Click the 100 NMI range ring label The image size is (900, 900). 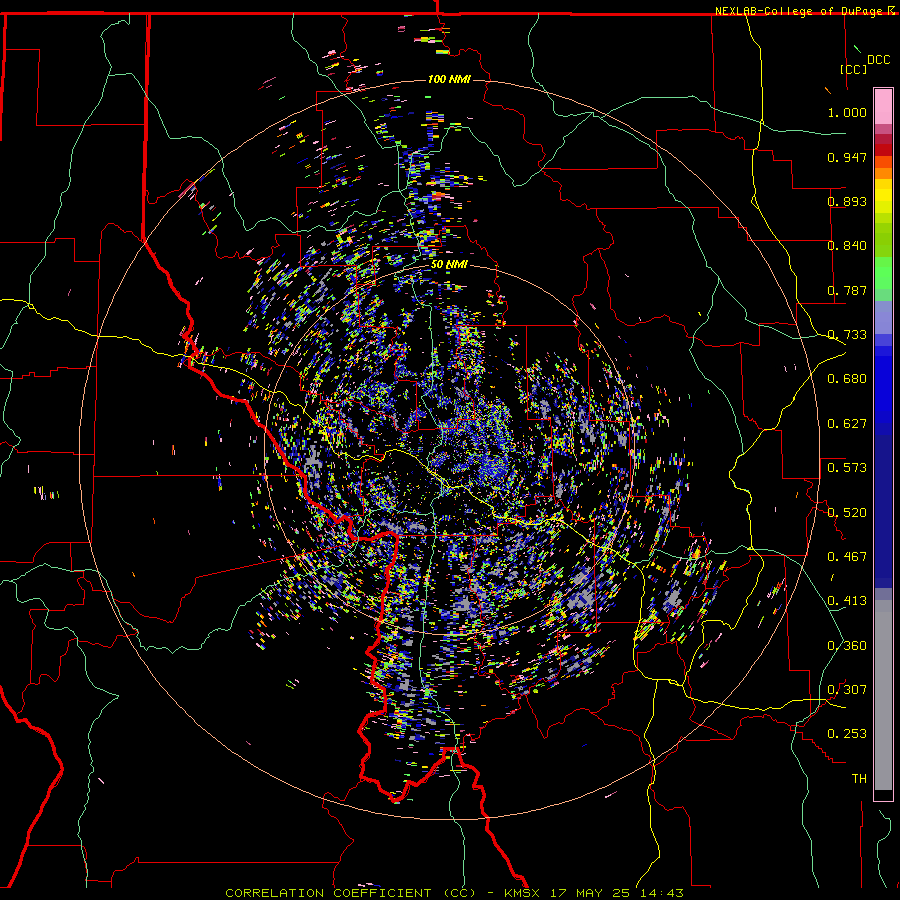pyautogui.click(x=449, y=79)
